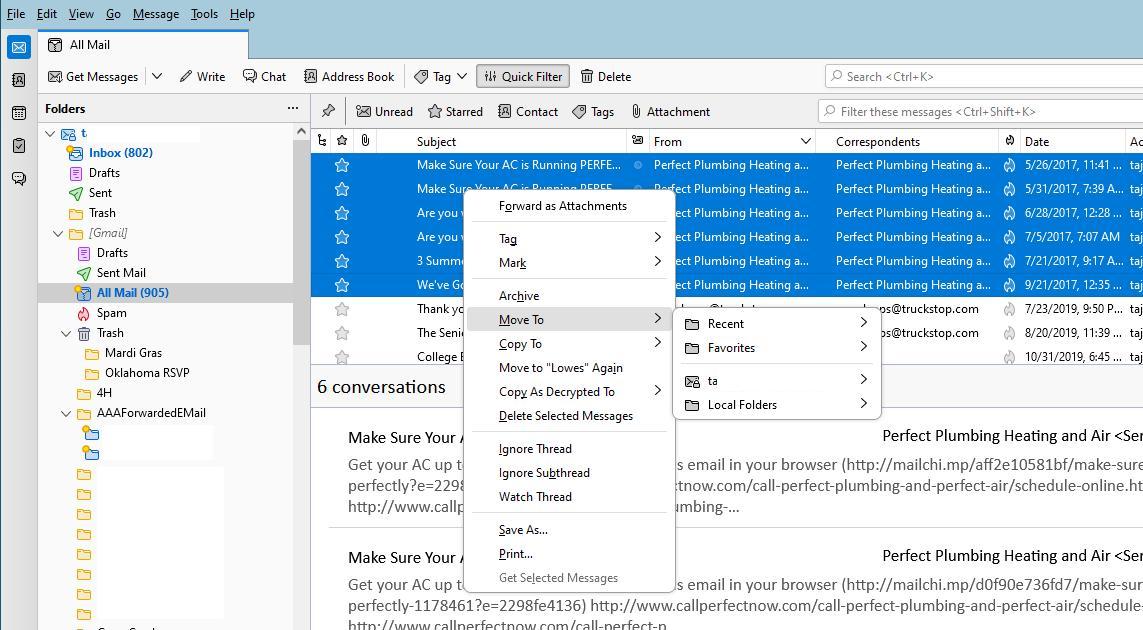Select Archive from the context menu
The width and height of the screenshot is (1143, 630).
coord(519,295)
